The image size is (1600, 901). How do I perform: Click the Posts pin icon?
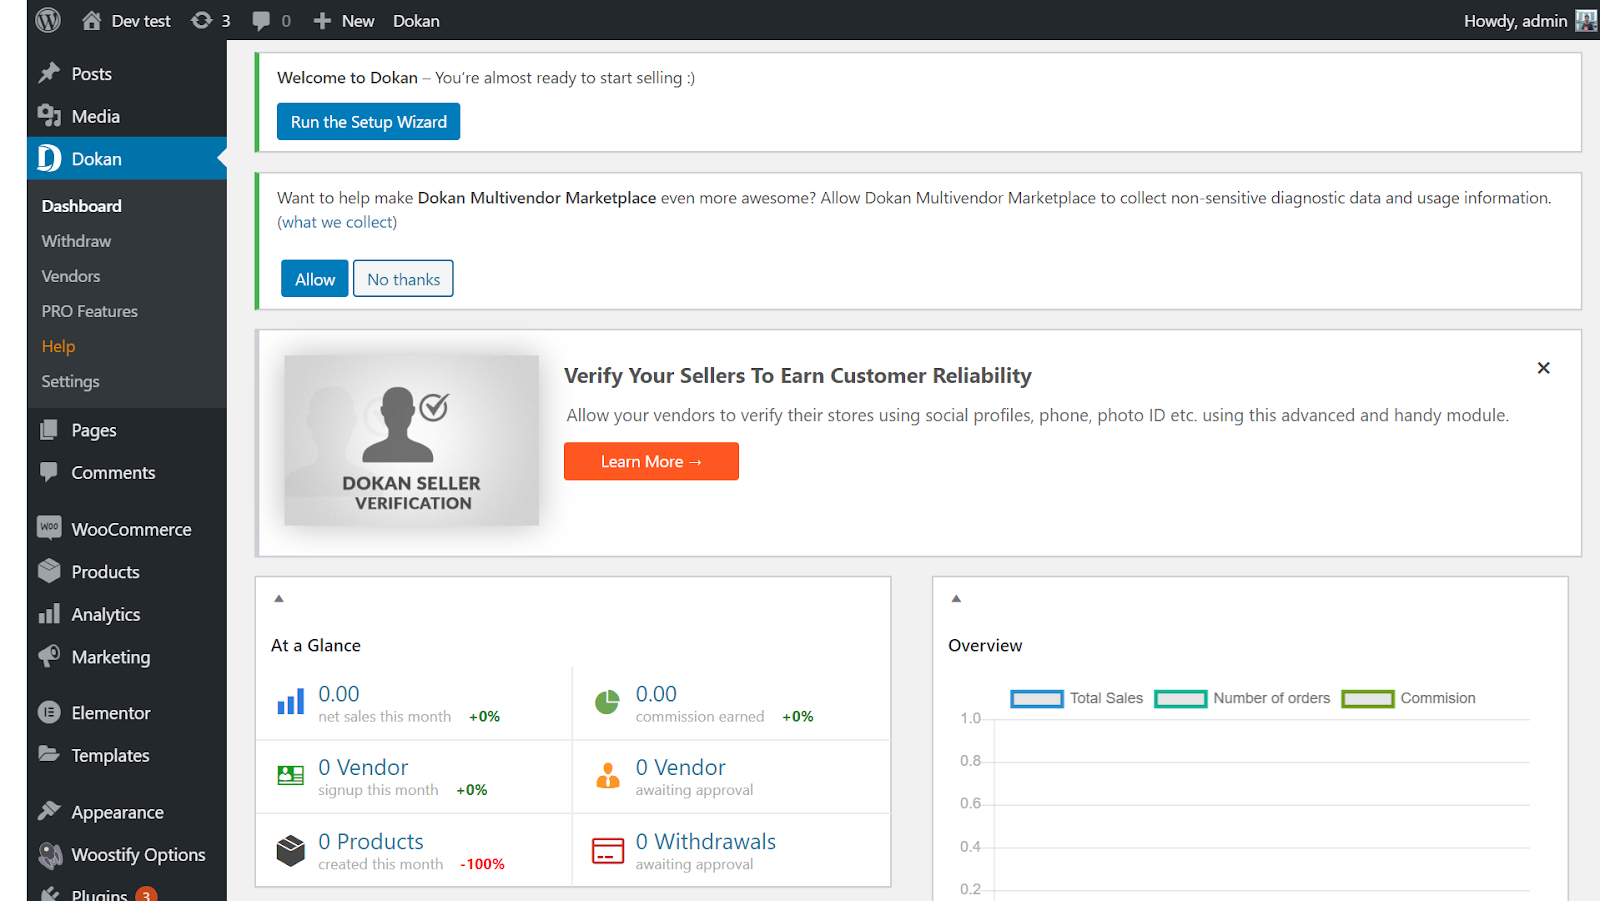click(x=49, y=73)
